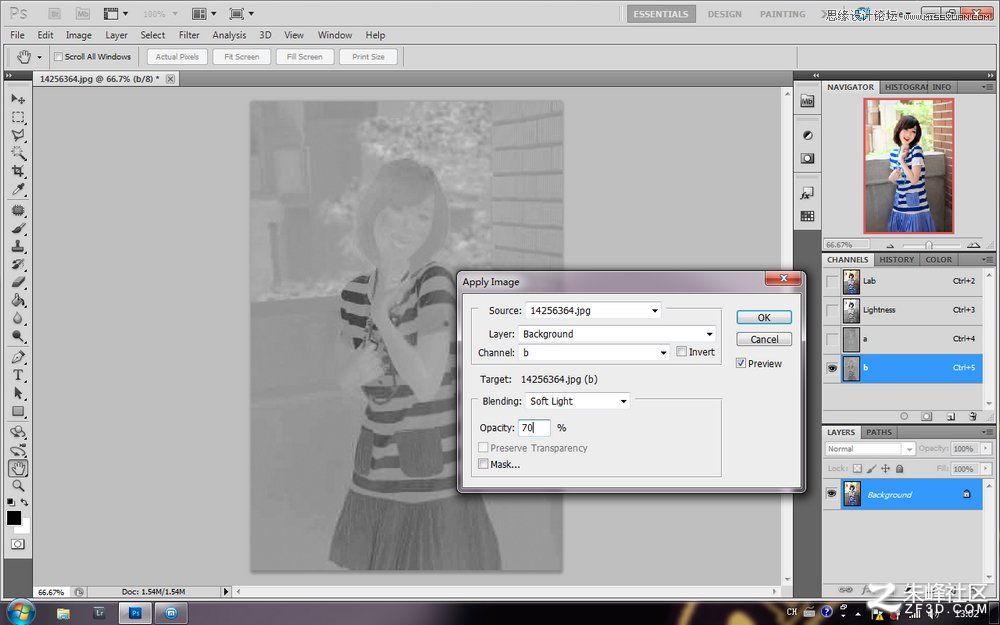The width and height of the screenshot is (1000, 625).
Task: Select the Blur tool
Action: [18, 318]
